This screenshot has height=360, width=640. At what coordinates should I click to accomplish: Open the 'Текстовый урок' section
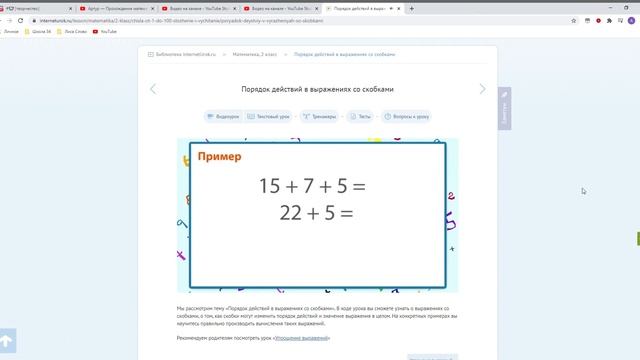tap(268, 116)
